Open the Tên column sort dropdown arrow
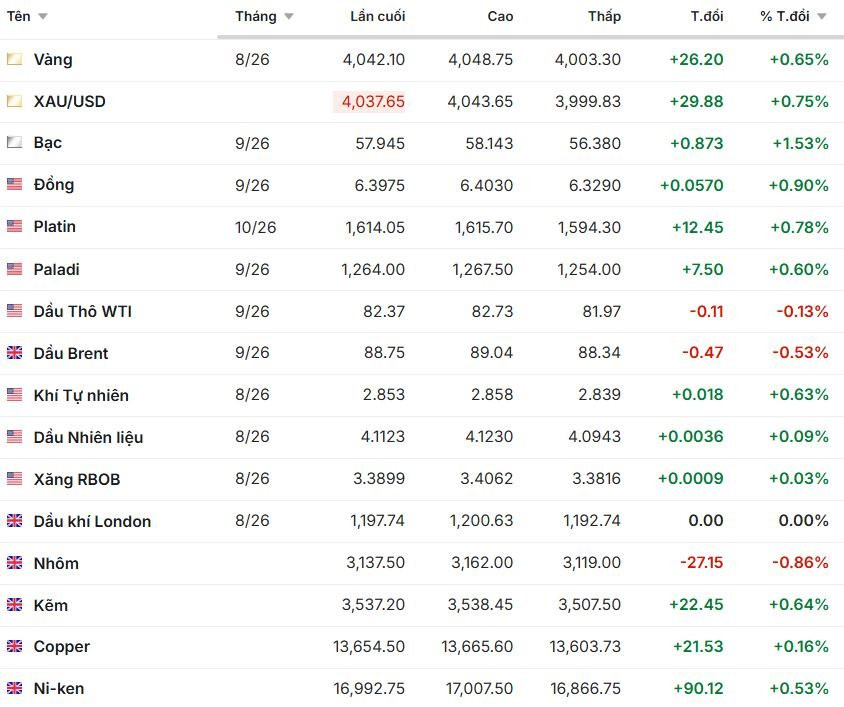The height and width of the screenshot is (707, 844). click(43, 17)
